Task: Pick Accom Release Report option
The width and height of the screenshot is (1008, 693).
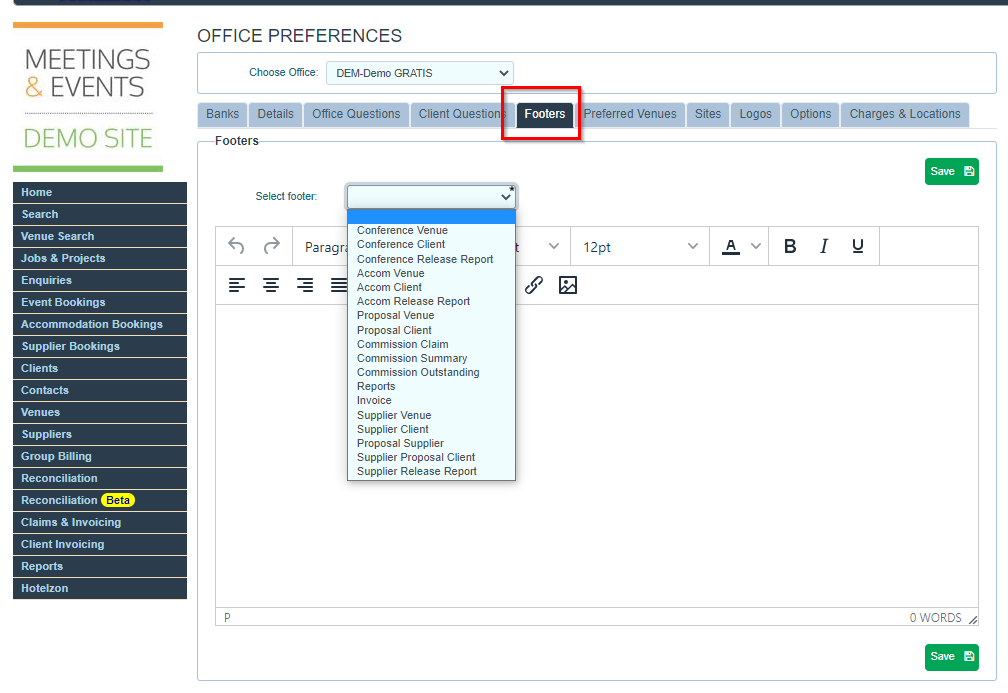Action: 431,302
